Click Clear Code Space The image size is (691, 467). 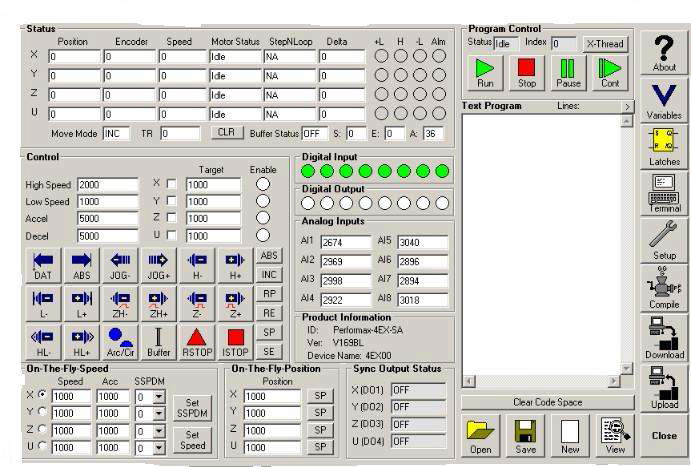point(547,402)
